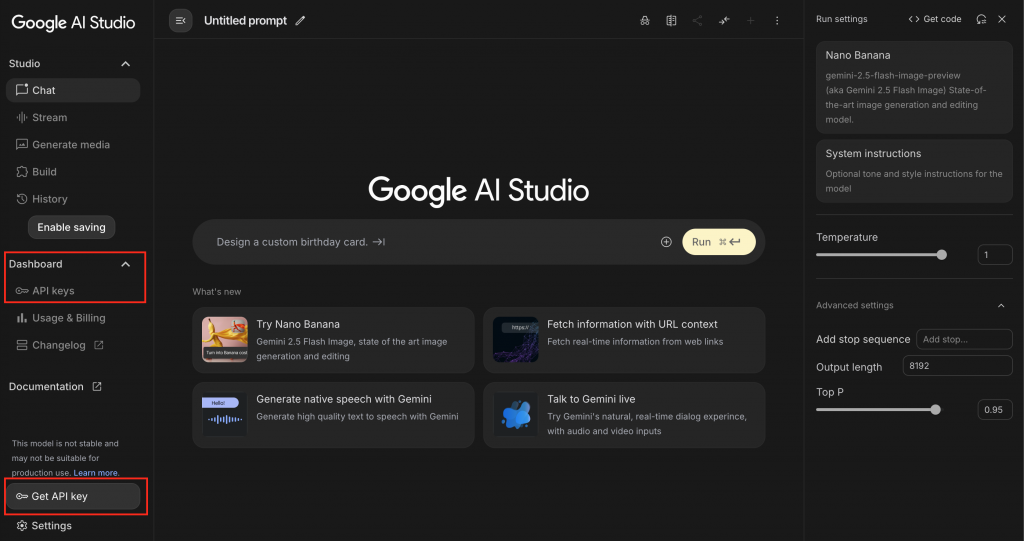Open the Stream section
Viewport: 1024px width, 541px height.
pyautogui.click(x=73, y=118)
